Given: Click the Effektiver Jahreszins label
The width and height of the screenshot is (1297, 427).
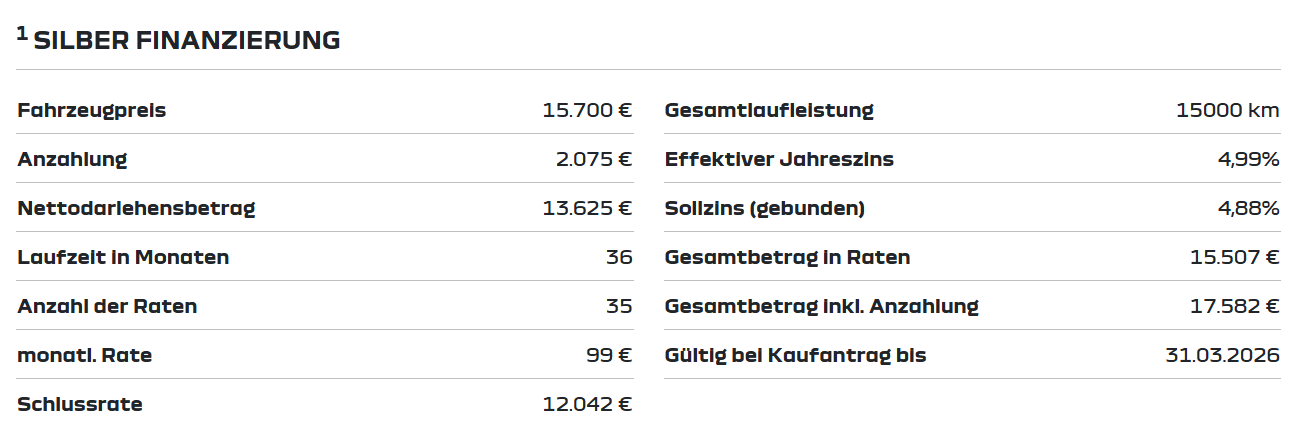Looking at the screenshot, I should (779, 159).
